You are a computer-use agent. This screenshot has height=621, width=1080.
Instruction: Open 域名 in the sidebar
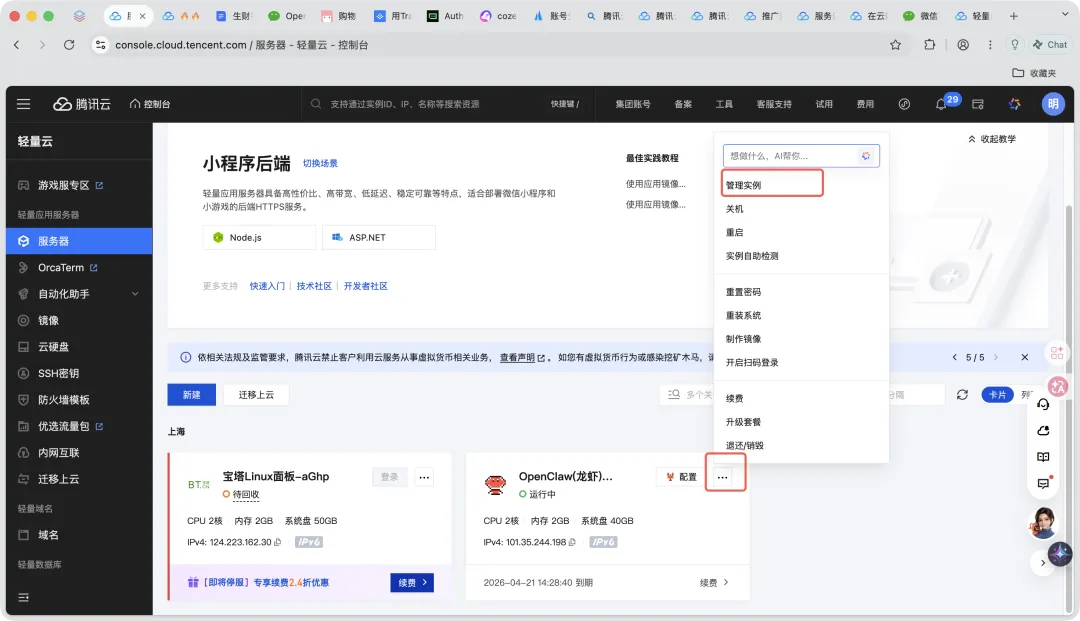click(x=48, y=535)
